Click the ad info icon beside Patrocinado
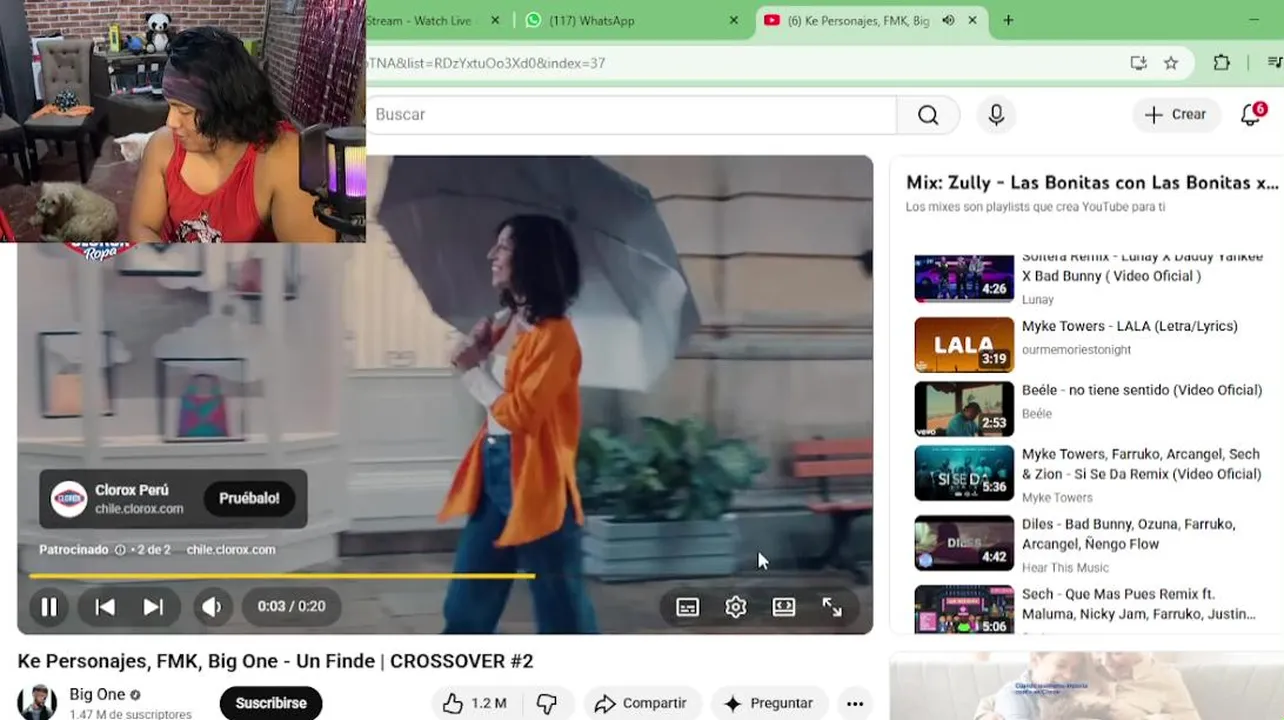Image resolution: width=1284 pixels, height=720 pixels. [120, 549]
